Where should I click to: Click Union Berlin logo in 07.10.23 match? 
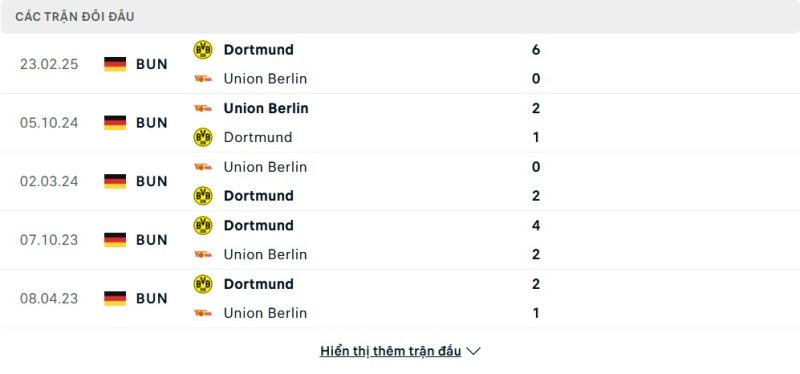(203, 254)
